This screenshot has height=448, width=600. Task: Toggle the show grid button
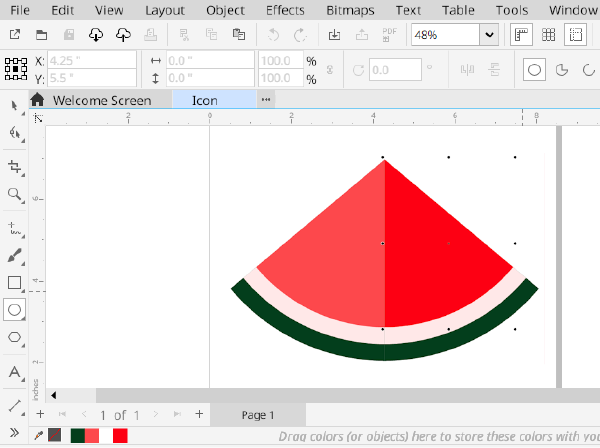pyautogui.click(x=548, y=35)
